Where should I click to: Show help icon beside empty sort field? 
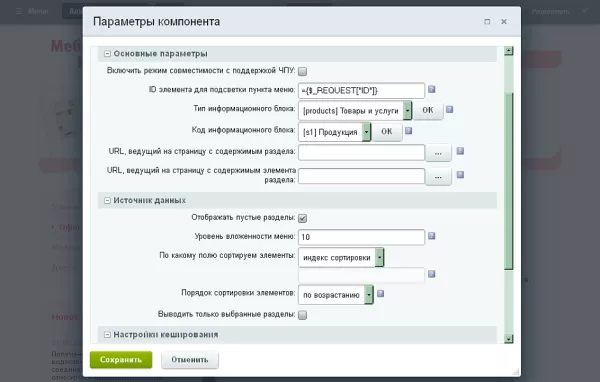[432, 274]
